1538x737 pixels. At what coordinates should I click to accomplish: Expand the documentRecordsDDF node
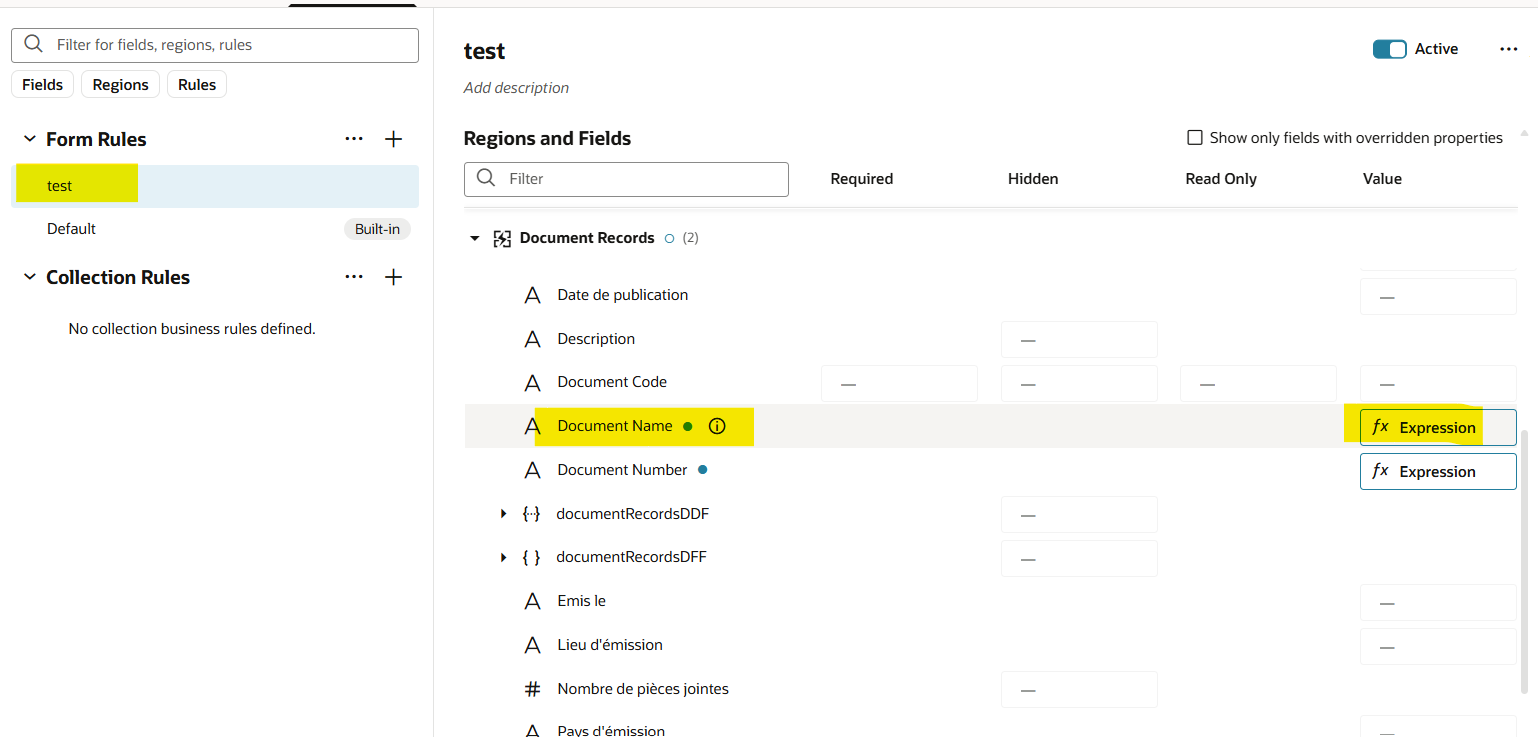pos(504,514)
